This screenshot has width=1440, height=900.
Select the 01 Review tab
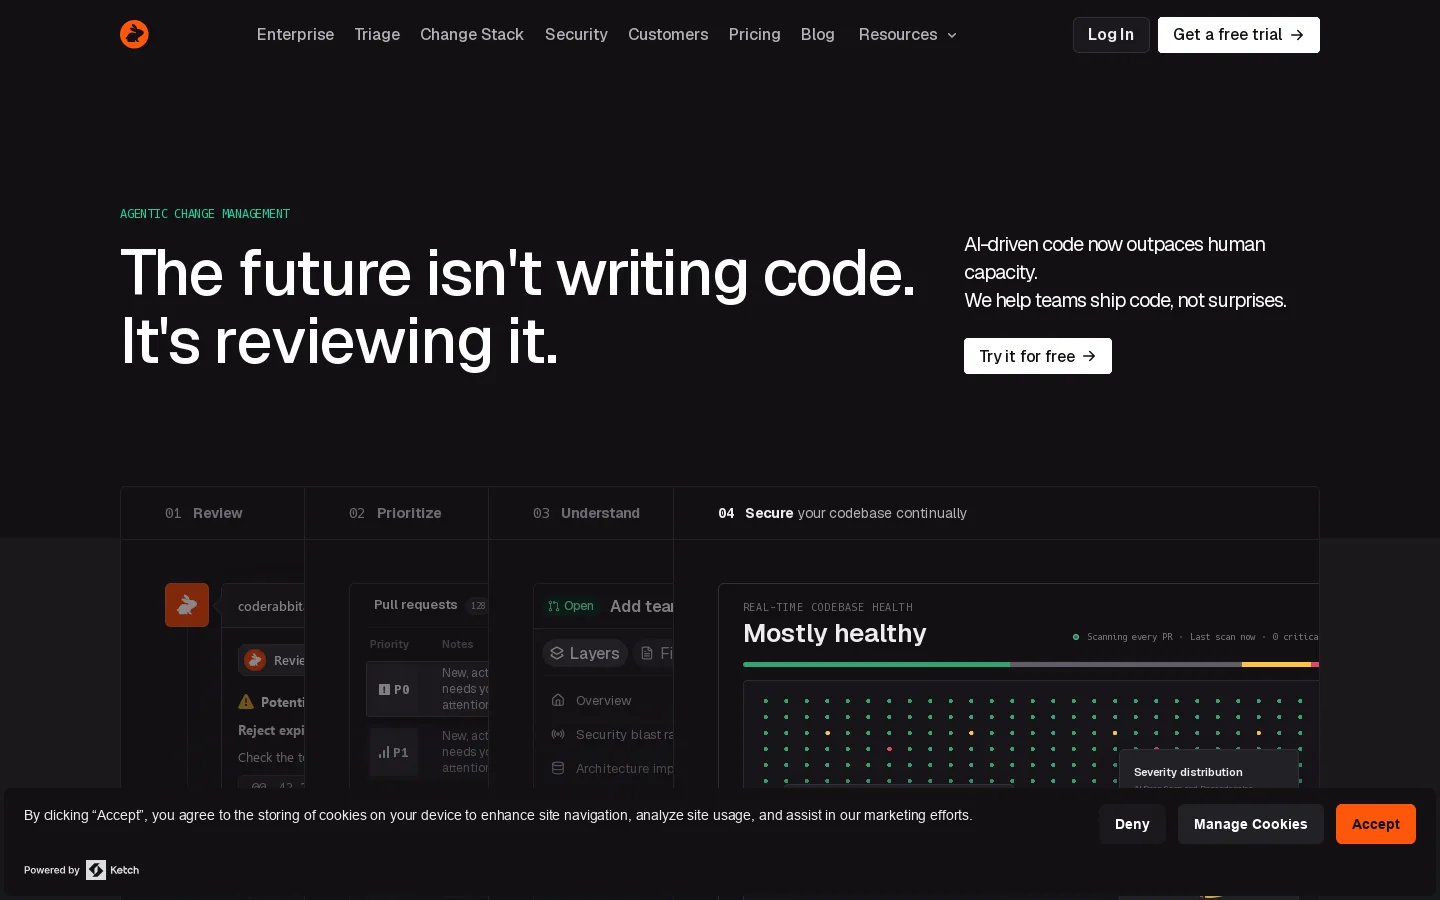coord(212,513)
